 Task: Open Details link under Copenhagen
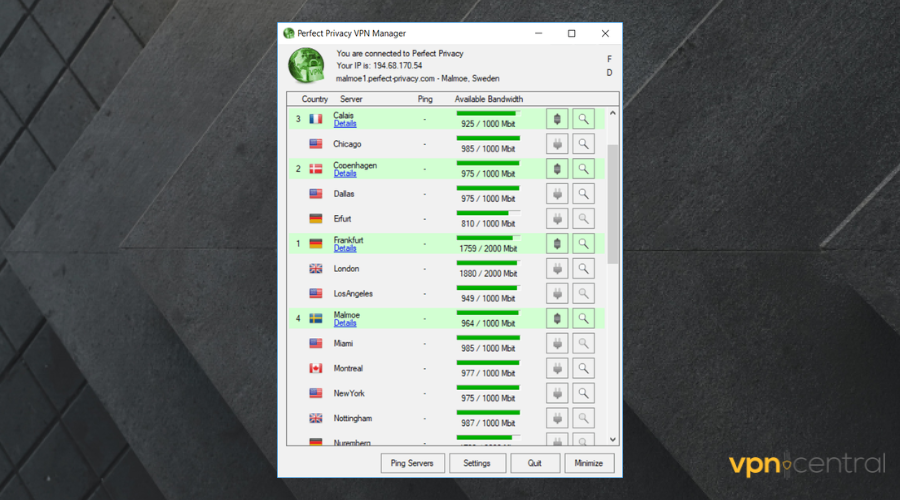[x=345, y=174]
